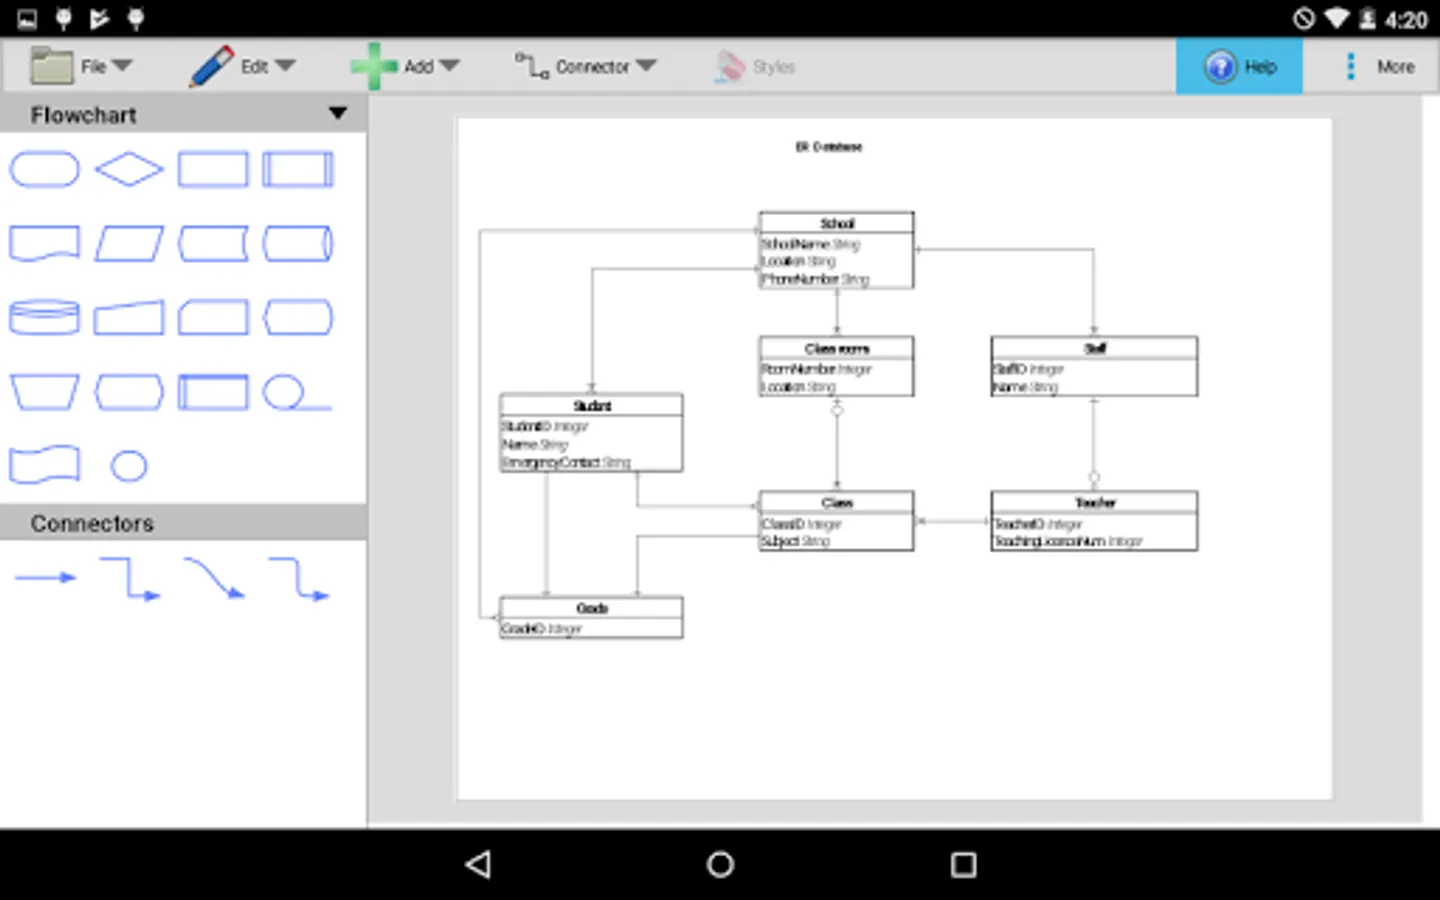
Task: Pick the database disk cylinder shape
Action: (44, 318)
